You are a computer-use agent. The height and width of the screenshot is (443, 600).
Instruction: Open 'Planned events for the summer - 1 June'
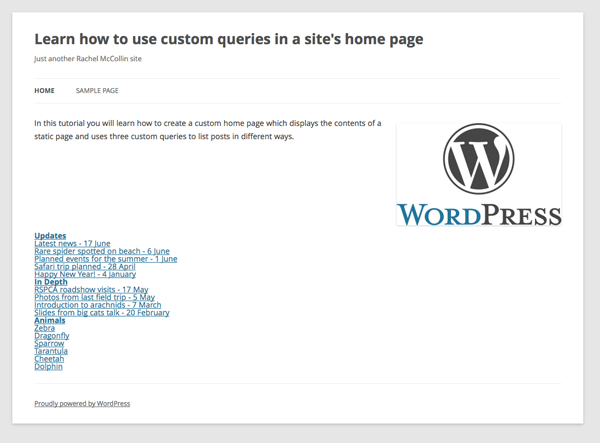106,259
